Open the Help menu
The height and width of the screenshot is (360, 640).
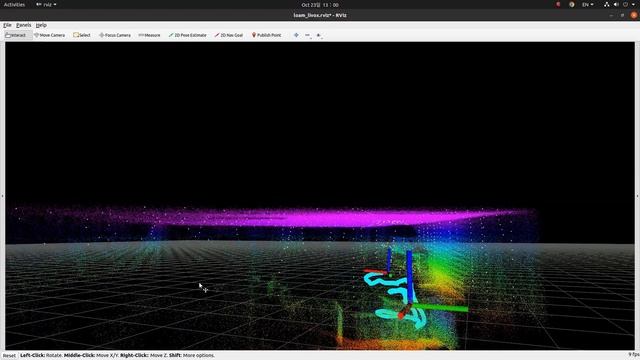[41, 25]
